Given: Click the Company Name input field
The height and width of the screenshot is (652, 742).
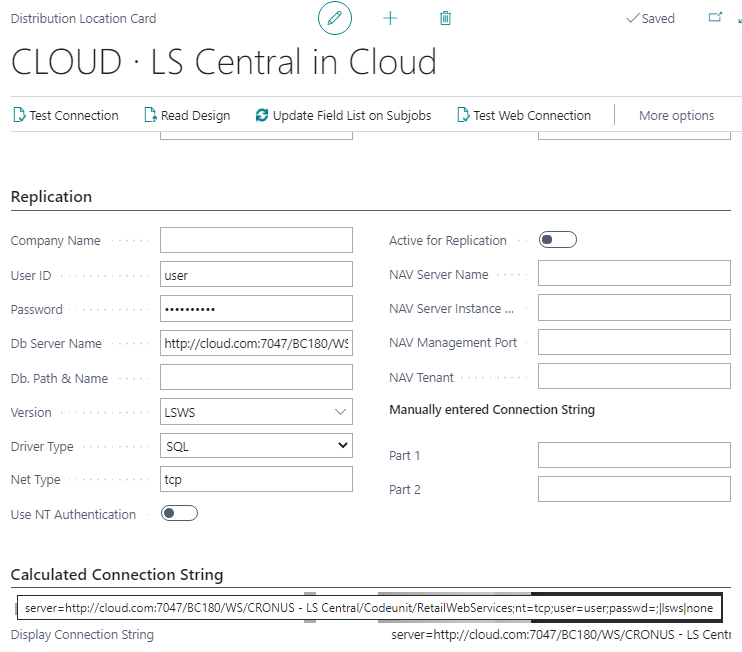Looking at the screenshot, I should [256, 240].
